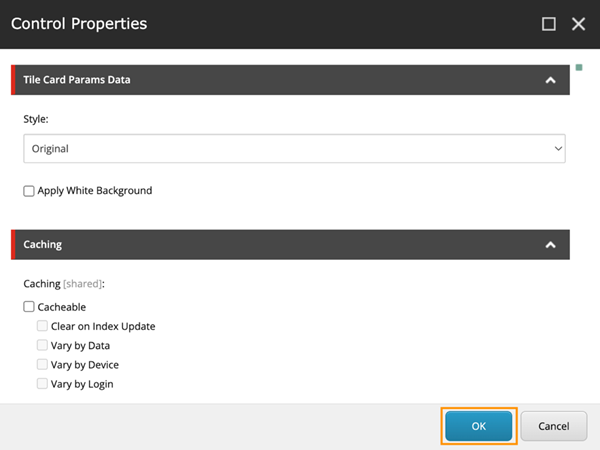Click the Tile Card Params Data header title
Image resolution: width=600 pixels, height=450 pixels.
click(x=77, y=80)
